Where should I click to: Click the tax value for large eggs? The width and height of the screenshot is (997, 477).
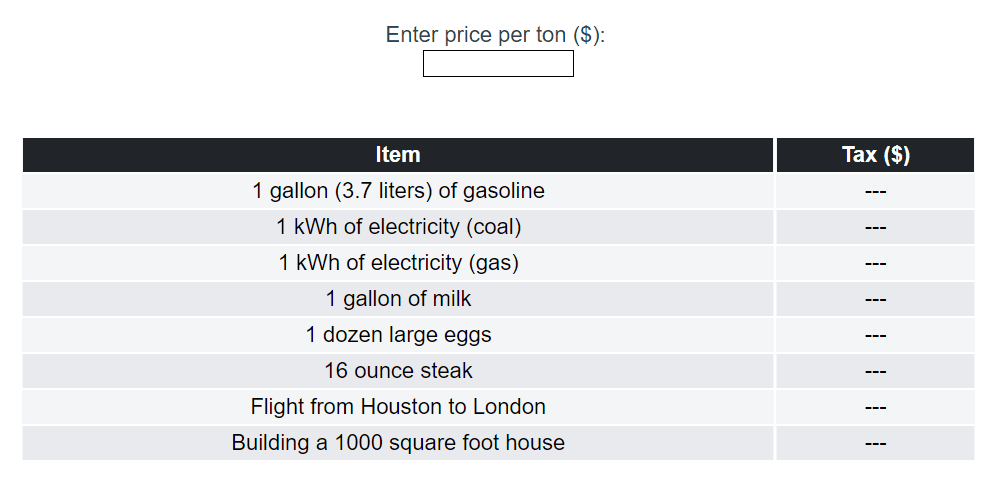click(x=875, y=335)
